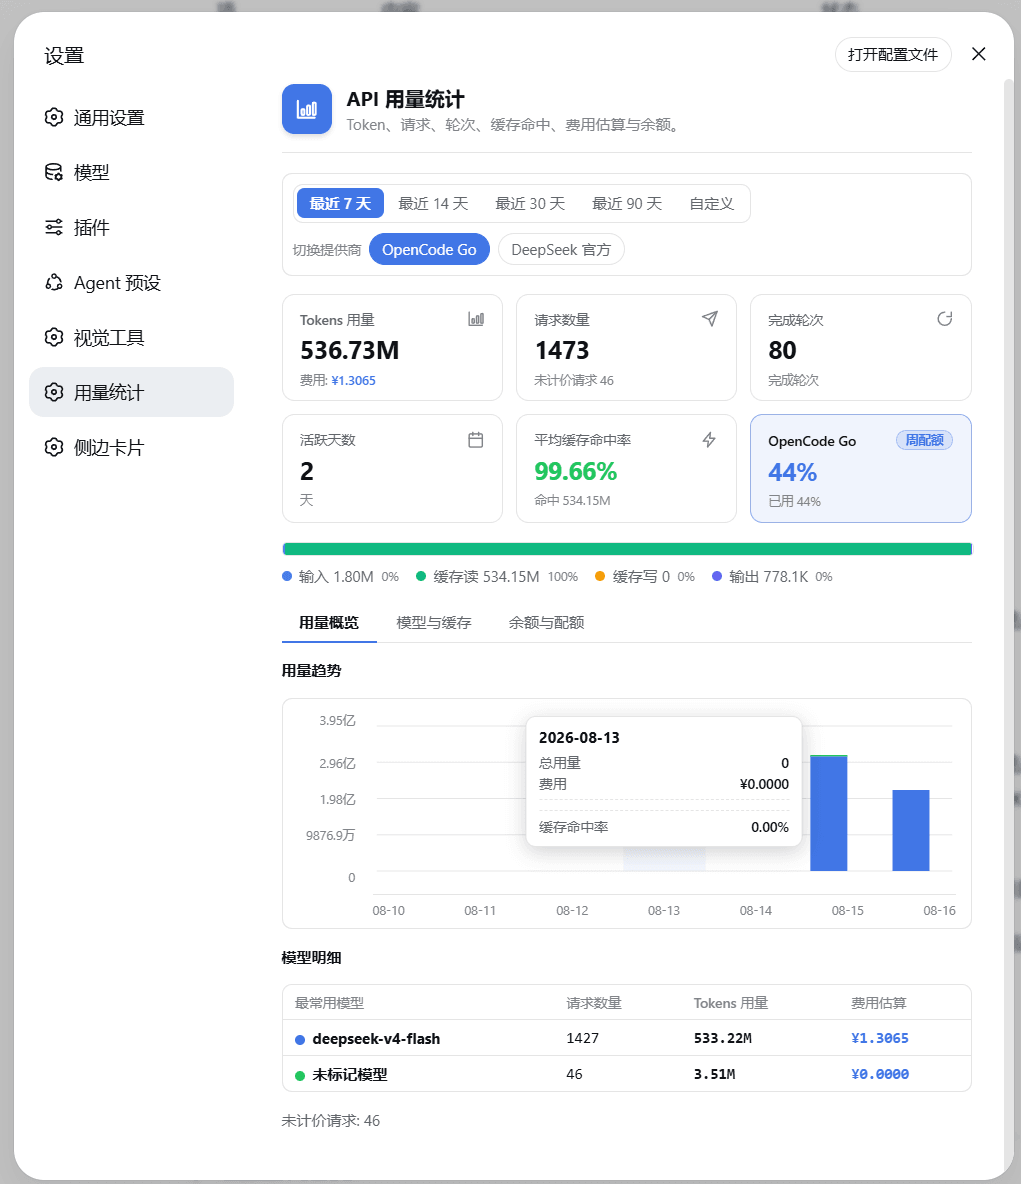Open 侧边卡片 settings page
The height and width of the screenshot is (1184, 1021).
131,447
